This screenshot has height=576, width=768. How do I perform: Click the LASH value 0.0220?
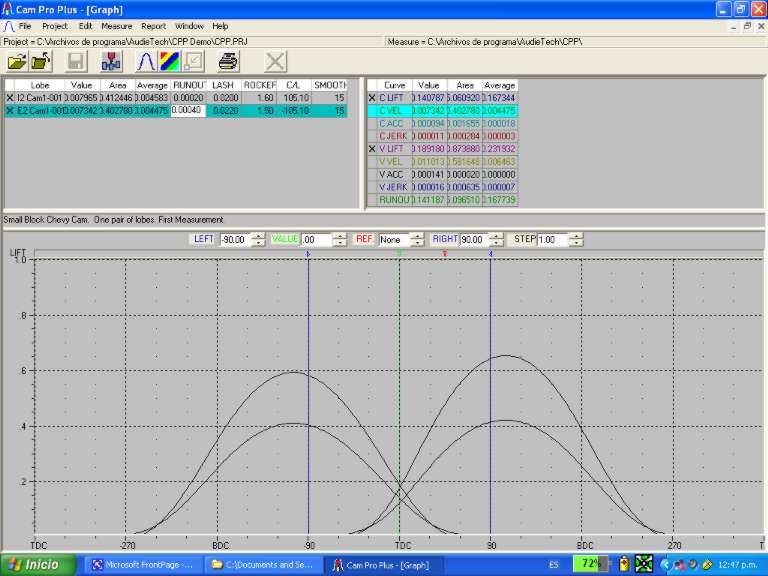pyautogui.click(x=224, y=111)
